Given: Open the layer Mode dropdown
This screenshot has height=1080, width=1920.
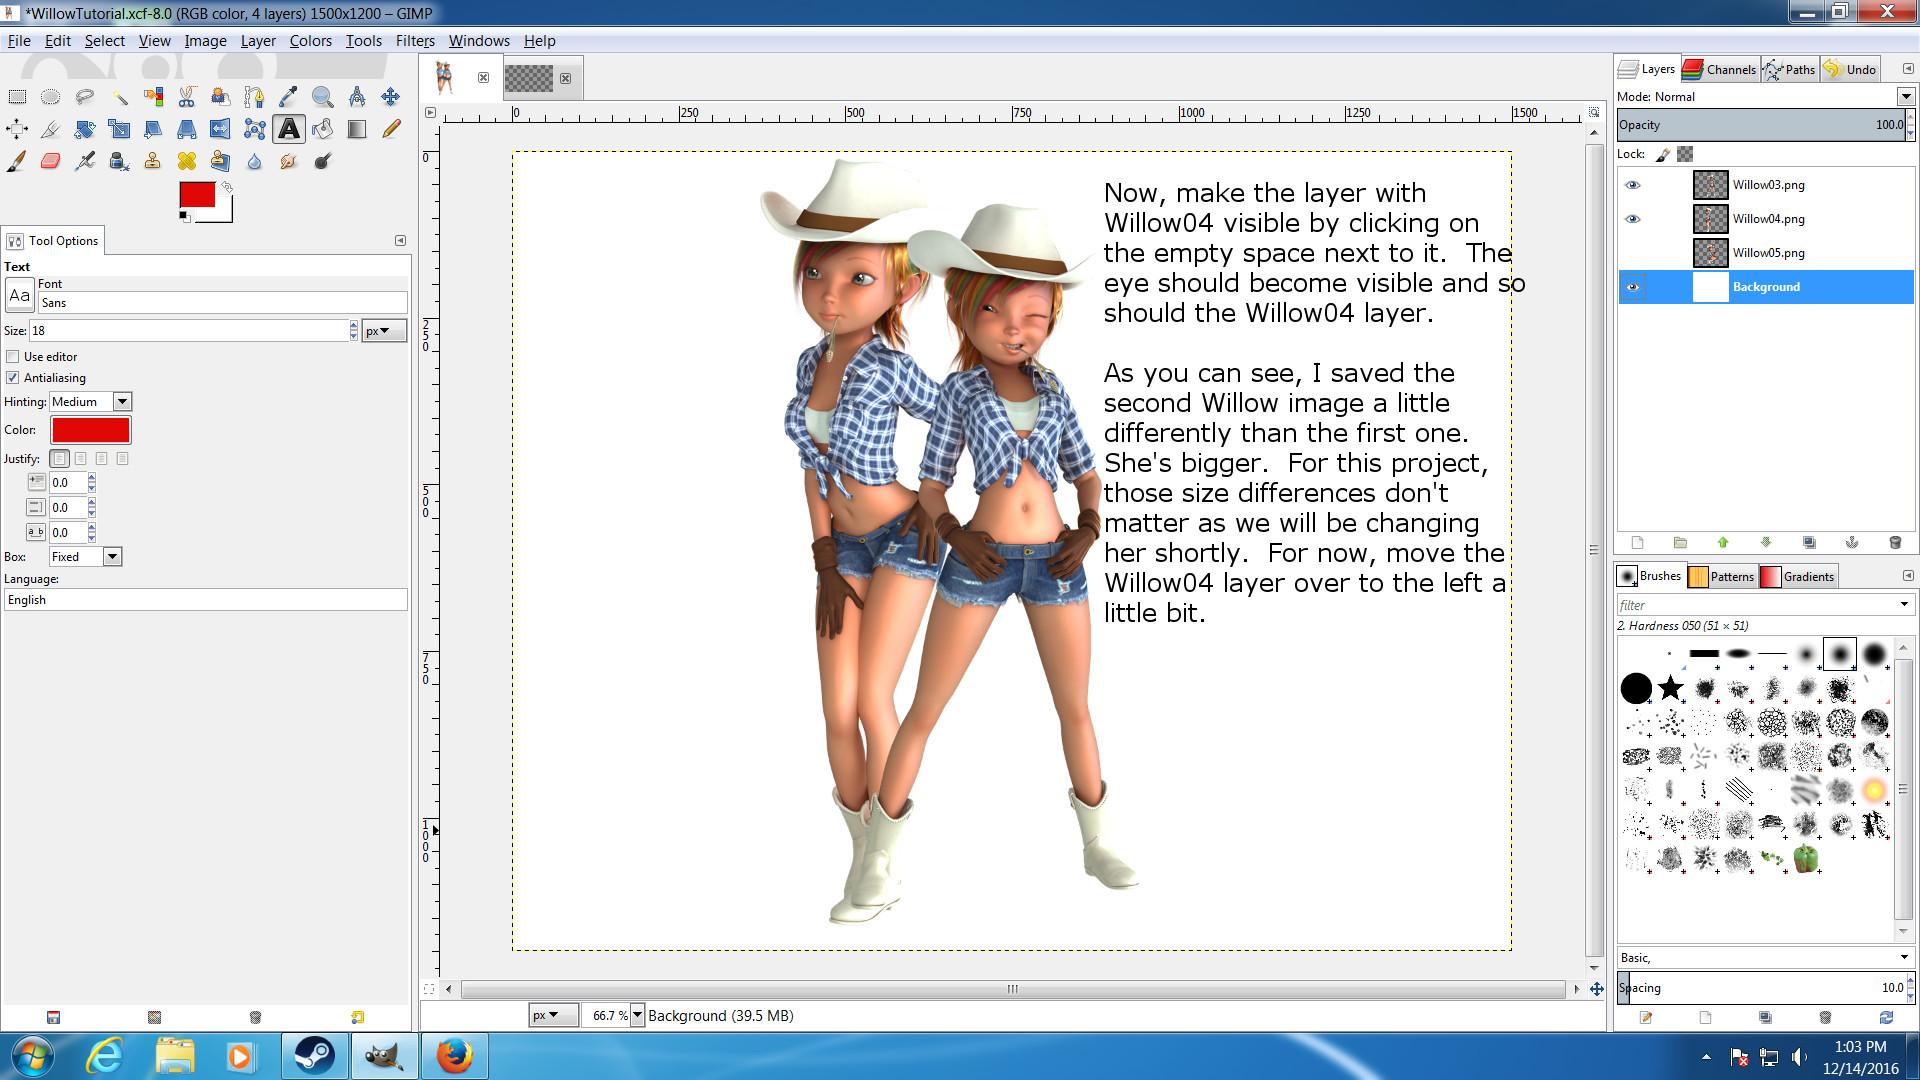Looking at the screenshot, I should coord(1905,97).
